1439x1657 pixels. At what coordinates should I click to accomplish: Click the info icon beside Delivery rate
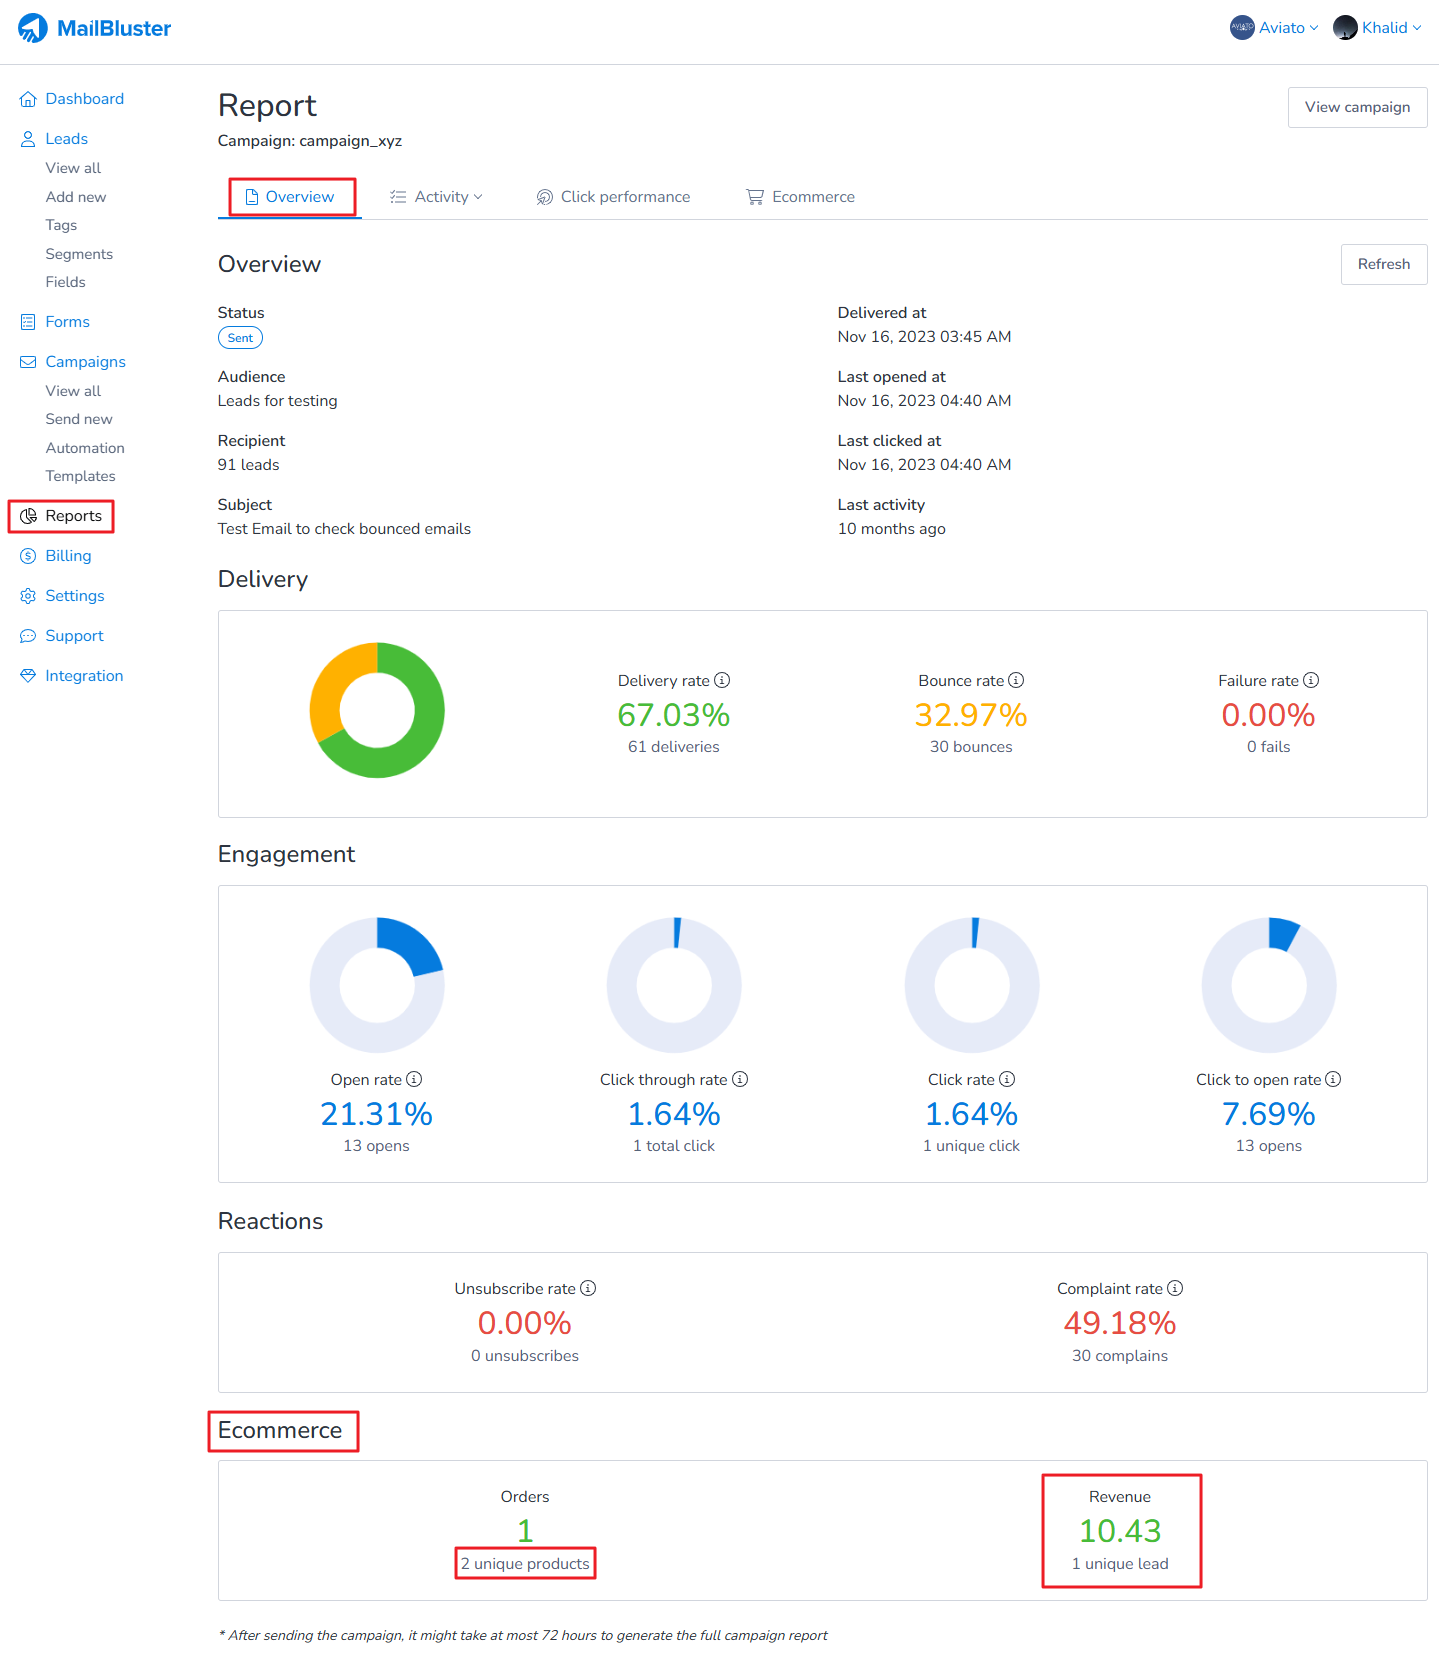pyautogui.click(x=722, y=680)
